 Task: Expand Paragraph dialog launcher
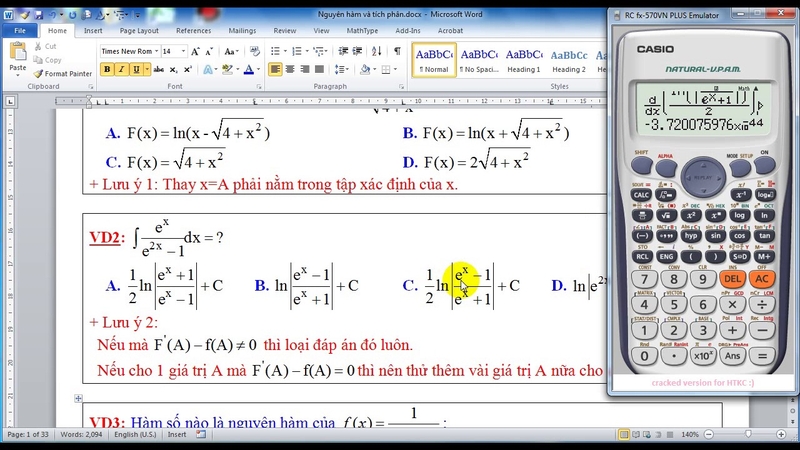pyautogui.click(x=401, y=87)
